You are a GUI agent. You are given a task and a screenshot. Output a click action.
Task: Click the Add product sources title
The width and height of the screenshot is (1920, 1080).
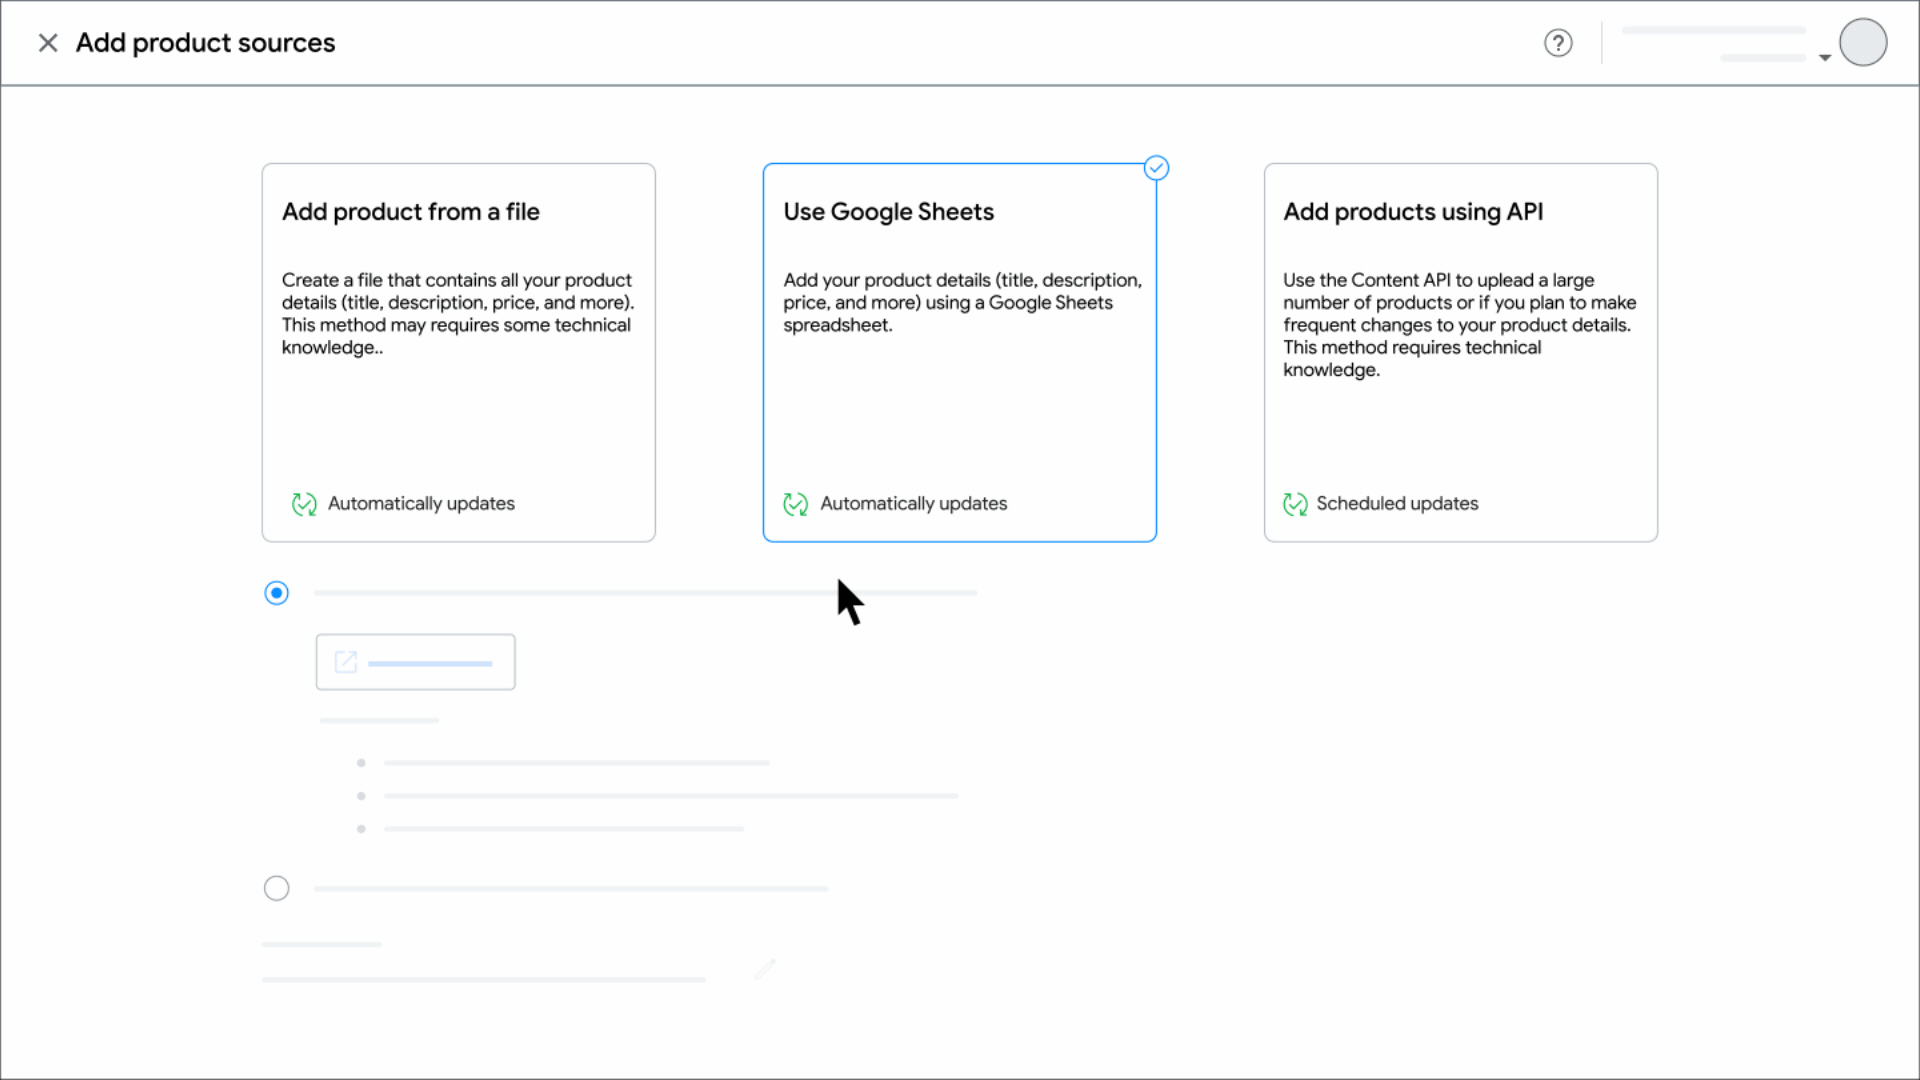click(206, 43)
